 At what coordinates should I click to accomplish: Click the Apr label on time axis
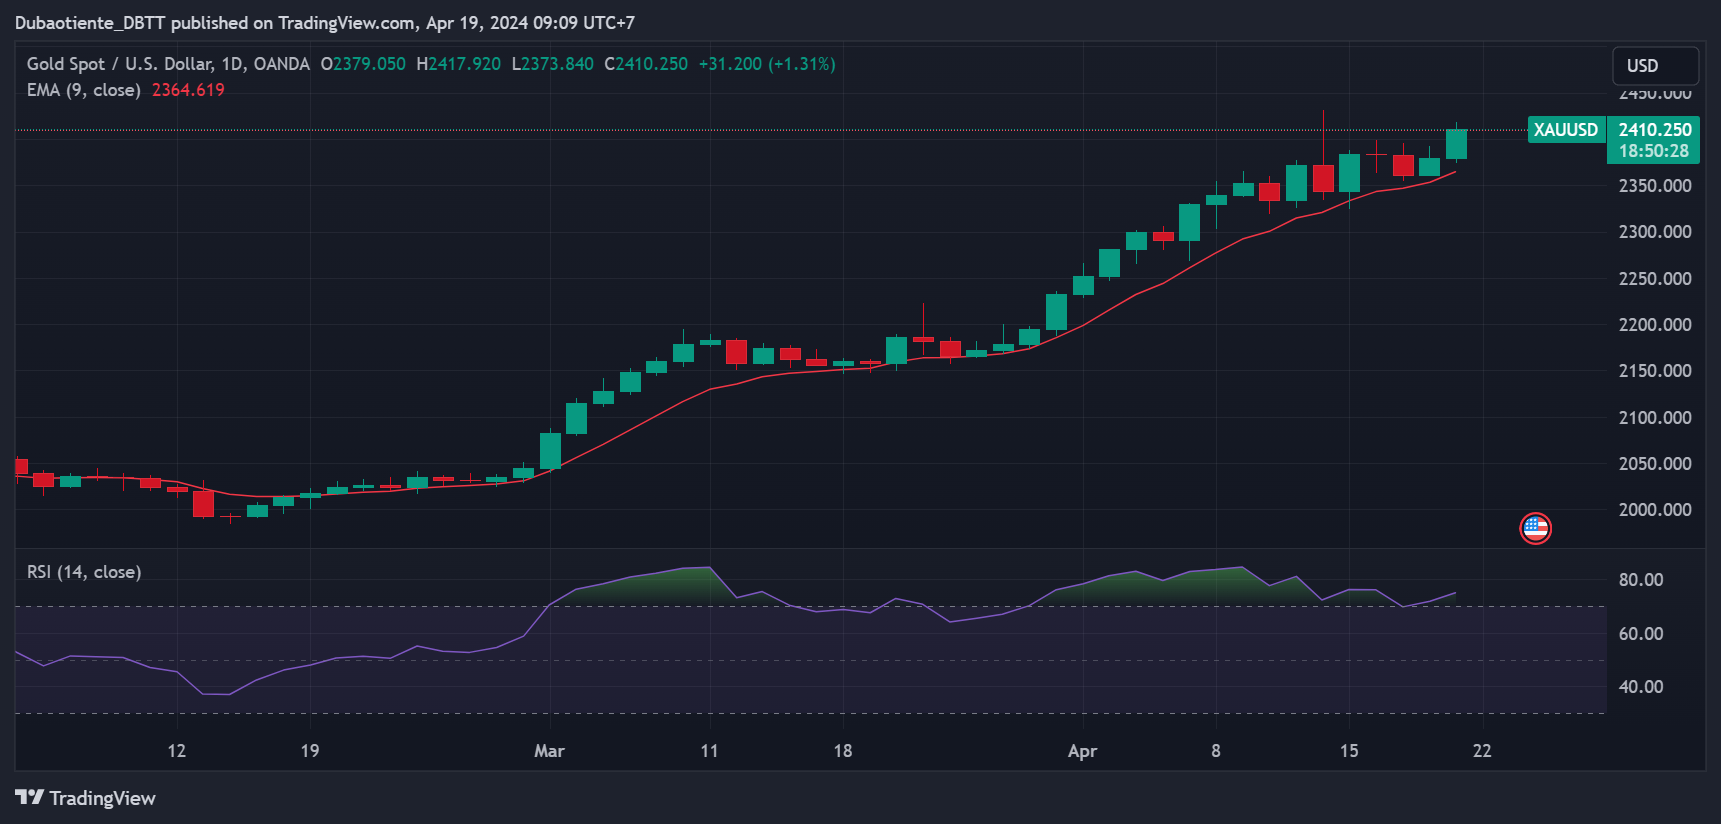pos(1082,751)
